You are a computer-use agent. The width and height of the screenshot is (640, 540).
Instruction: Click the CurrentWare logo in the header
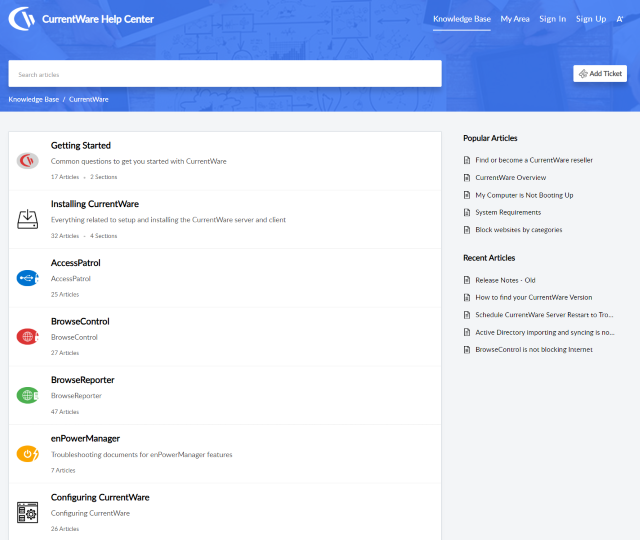pos(22,19)
